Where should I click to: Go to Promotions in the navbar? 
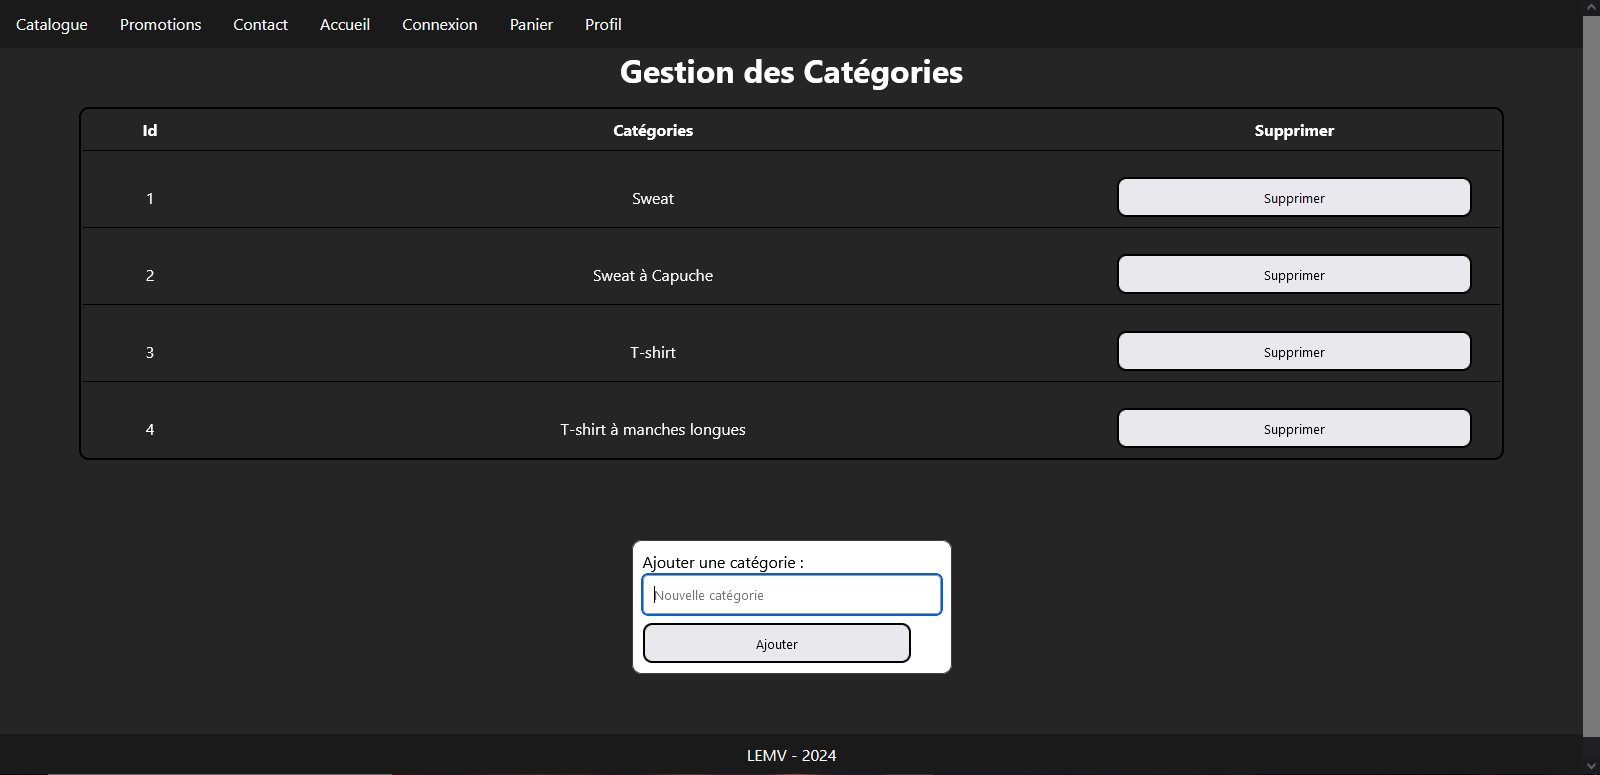[160, 24]
